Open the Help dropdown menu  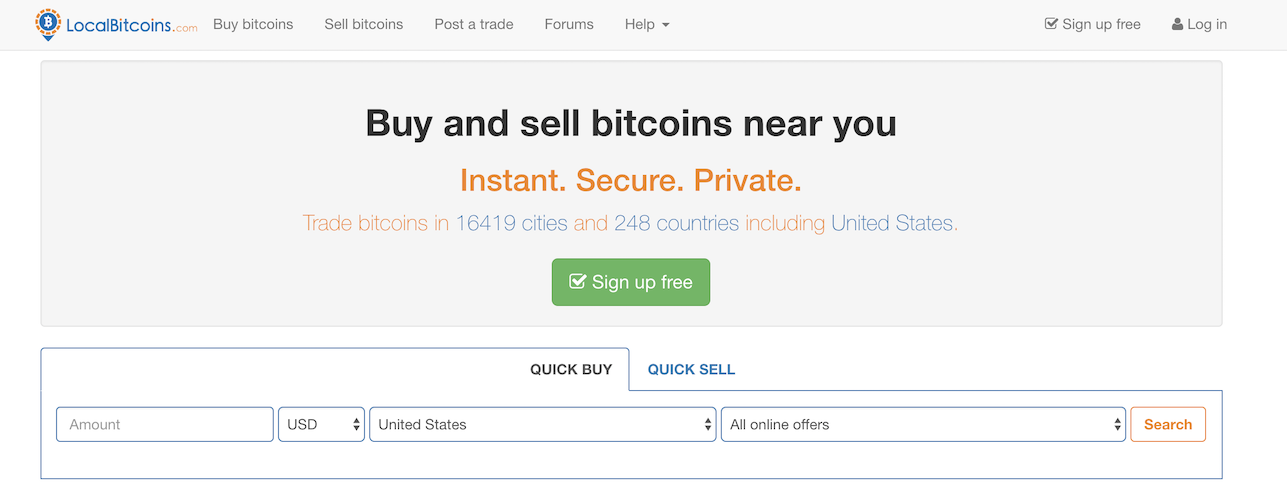(x=646, y=24)
